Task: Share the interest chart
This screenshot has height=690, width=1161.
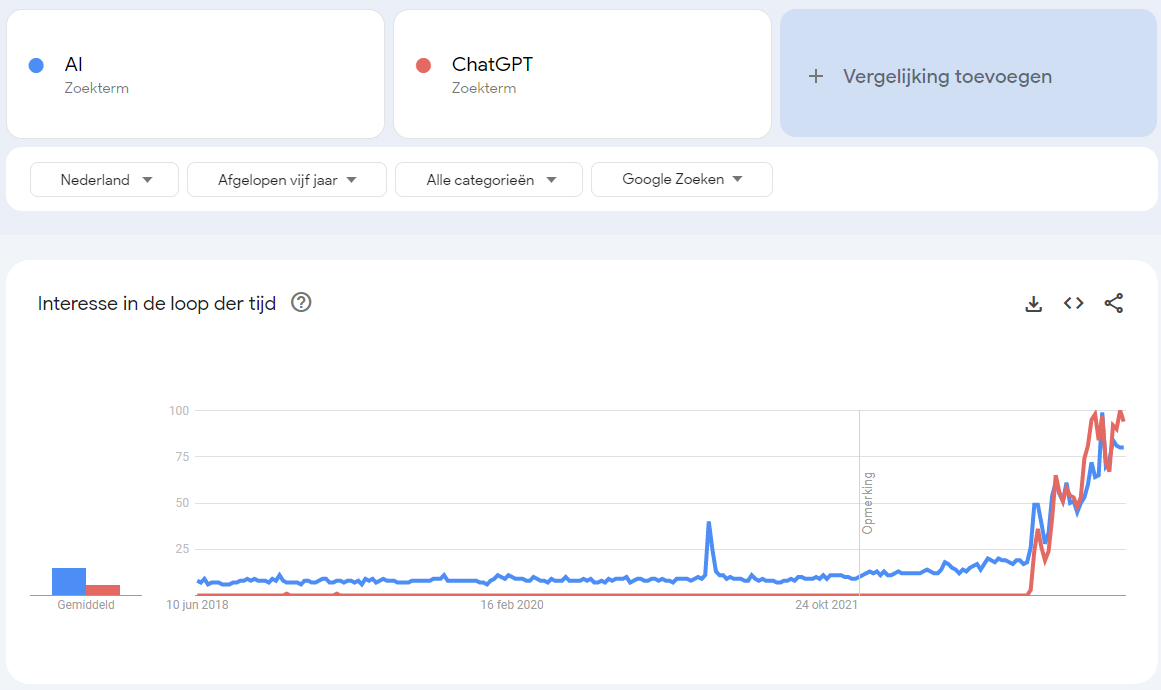Action: pos(1114,303)
